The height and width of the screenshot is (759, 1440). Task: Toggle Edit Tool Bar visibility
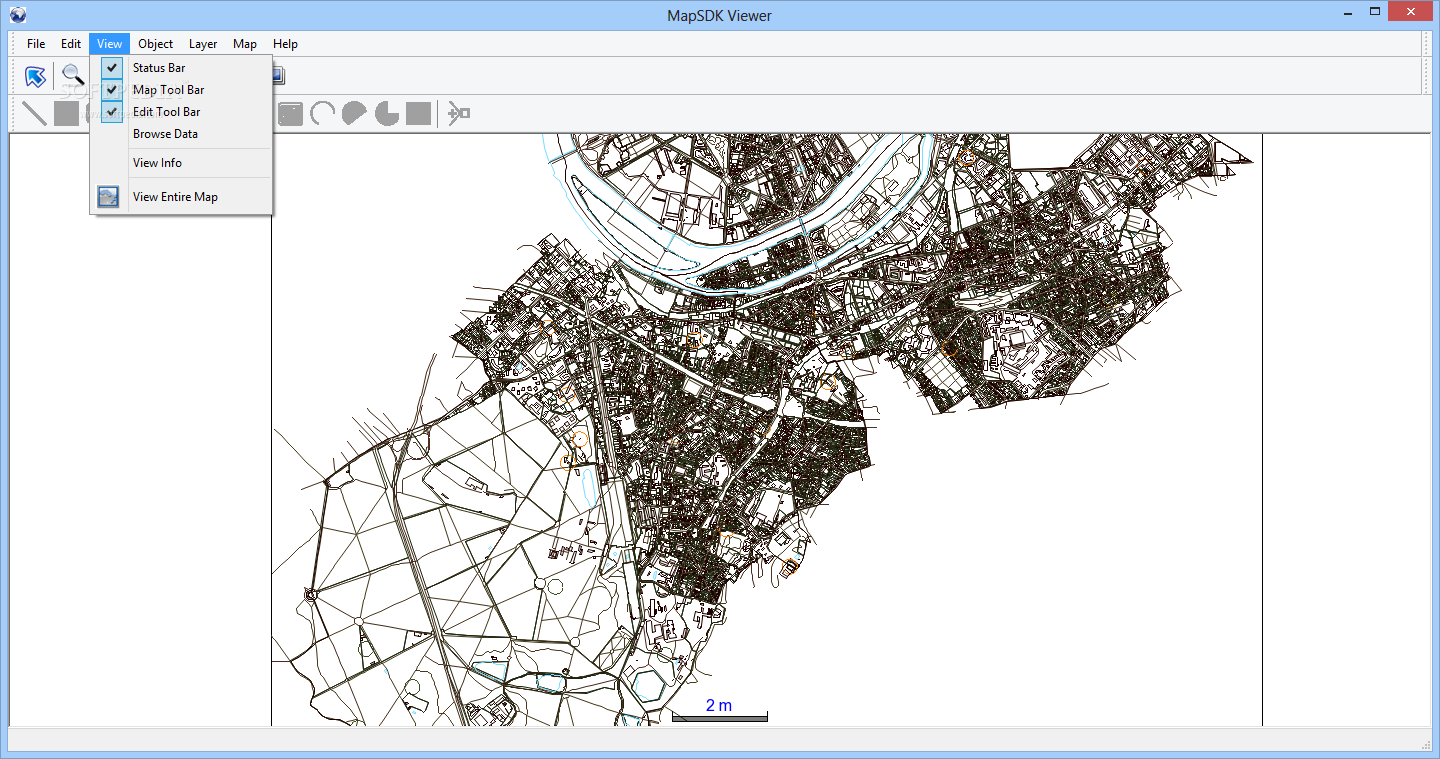coord(181,112)
